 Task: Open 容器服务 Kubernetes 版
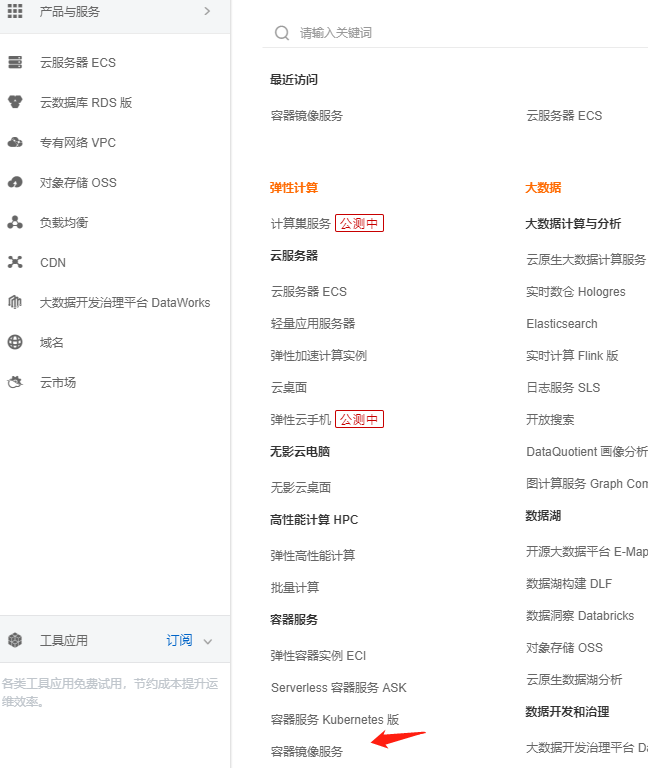(335, 720)
